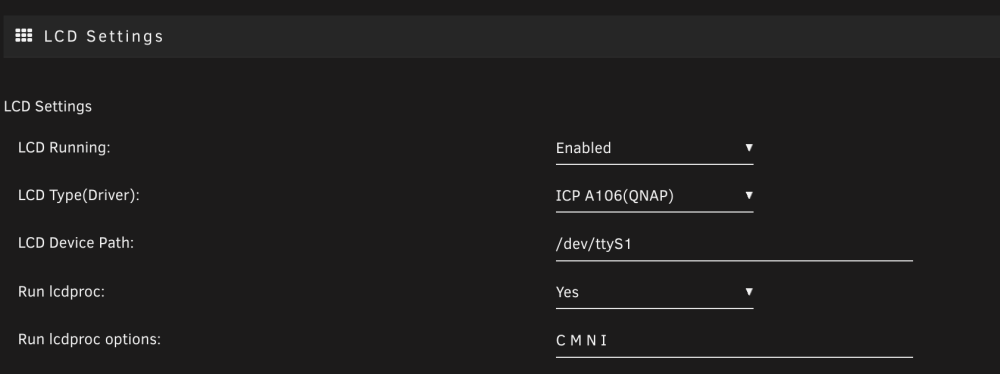Open the LCD Type(Driver) dropdown showing ICP A106(QNAP)
Image resolution: width=1000 pixels, height=374 pixels.
[x=654, y=196]
